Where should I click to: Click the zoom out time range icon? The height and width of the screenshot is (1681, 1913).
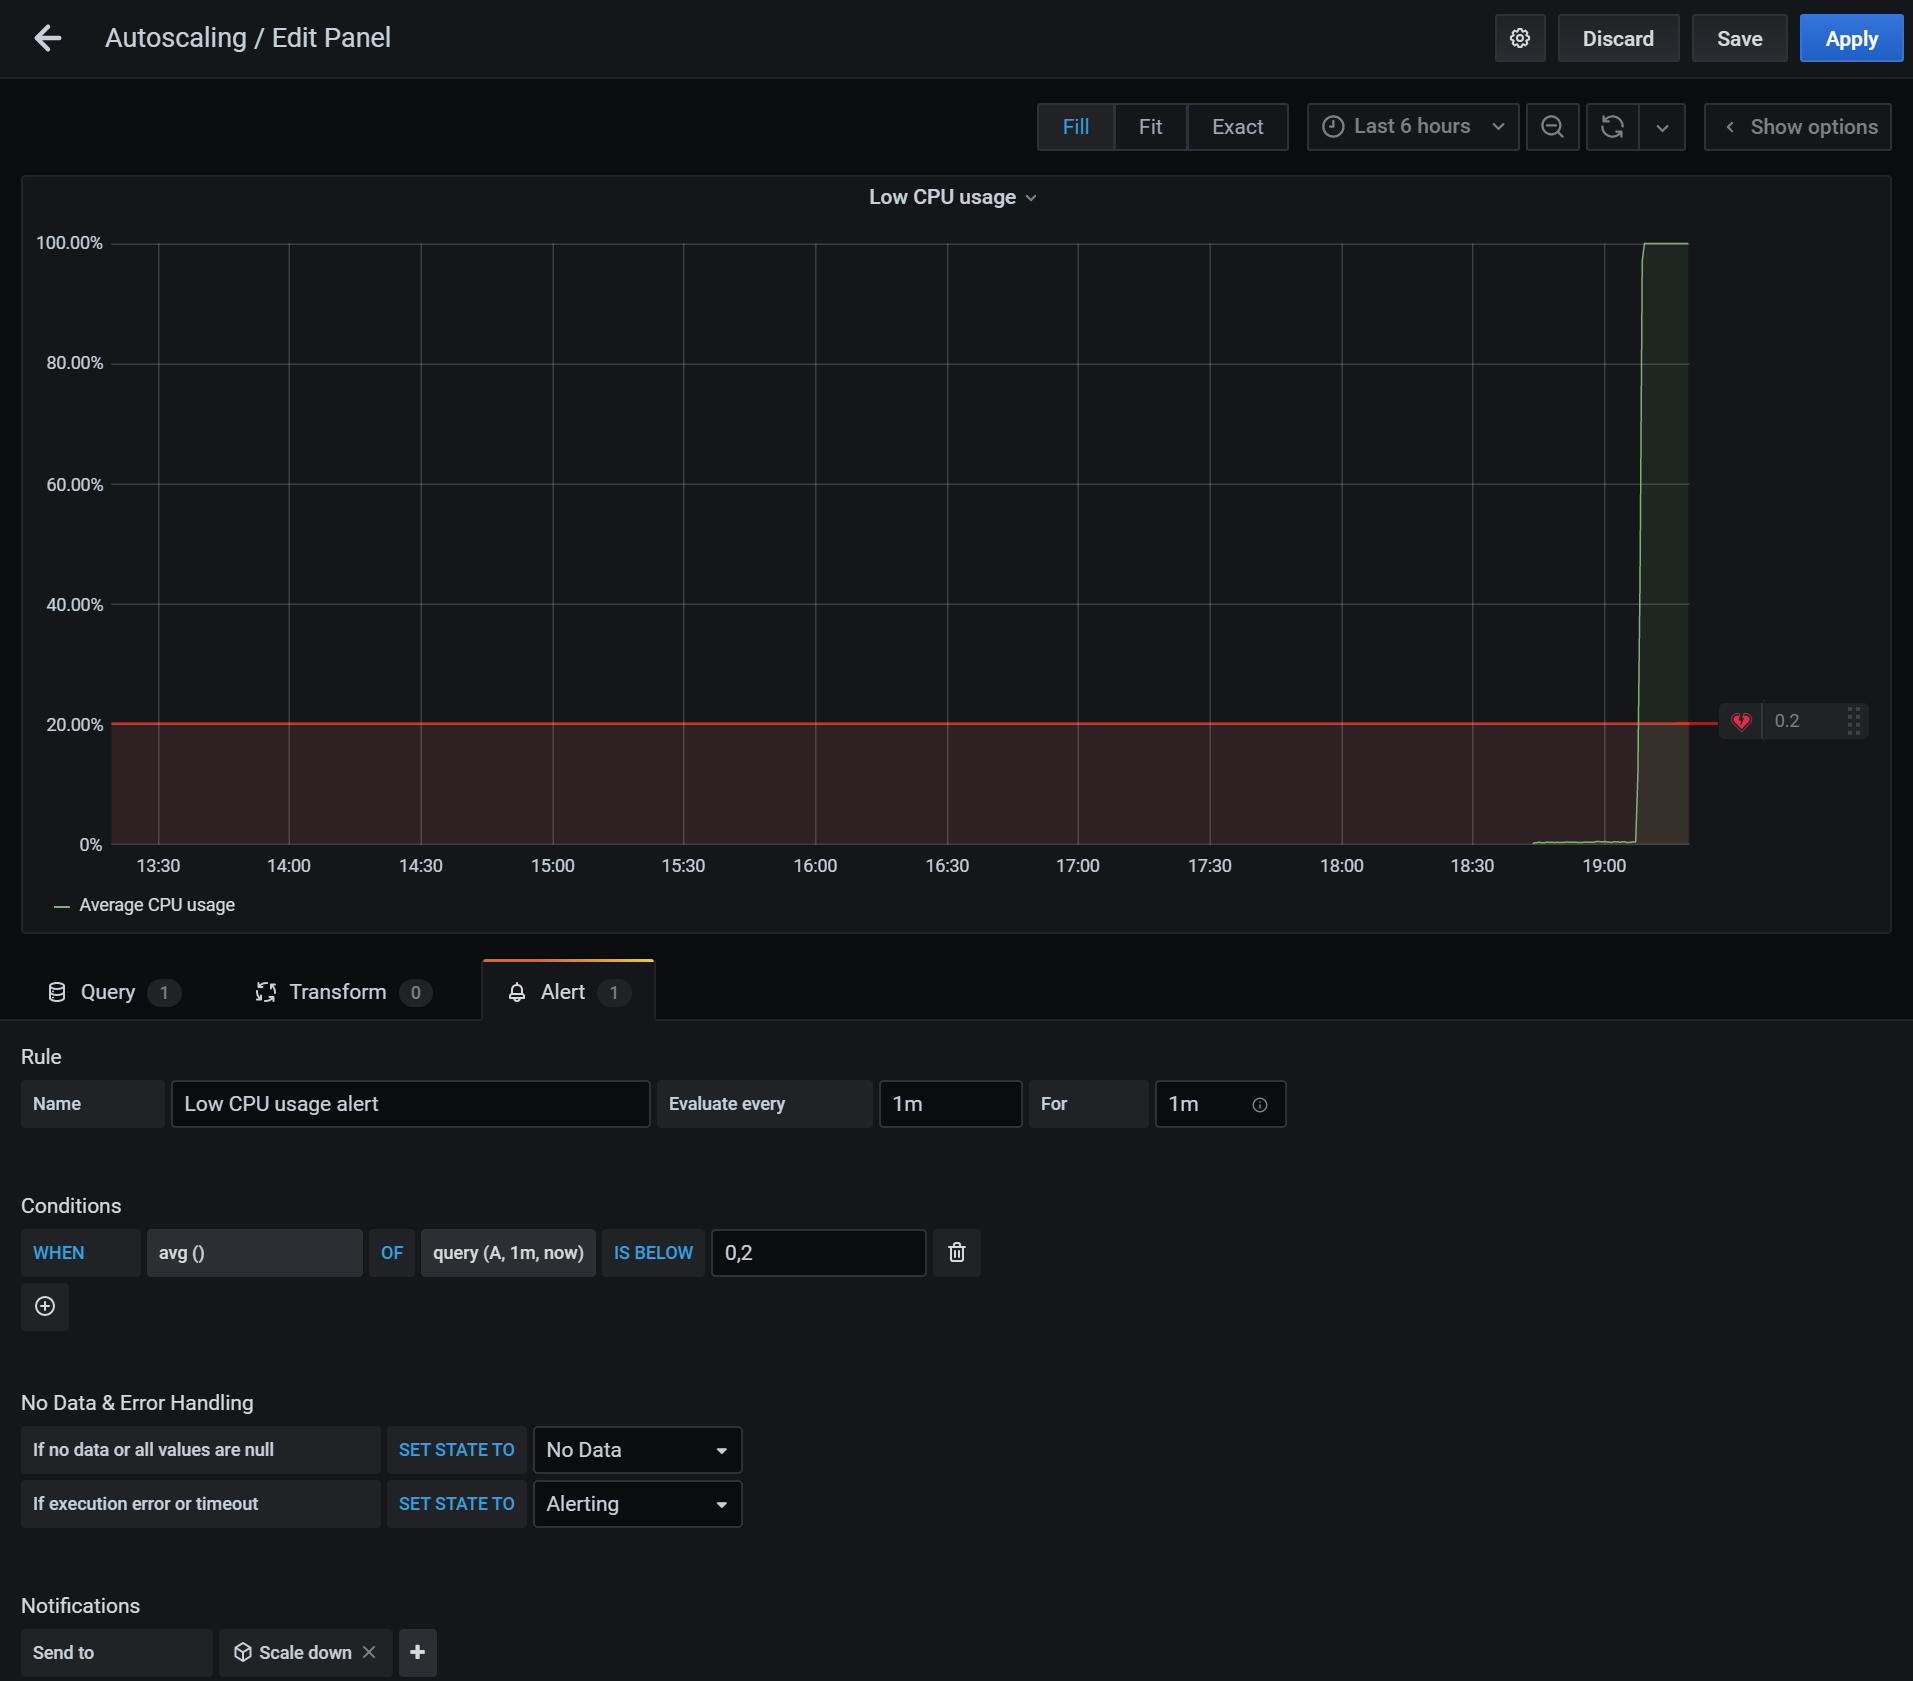coord(1552,127)
